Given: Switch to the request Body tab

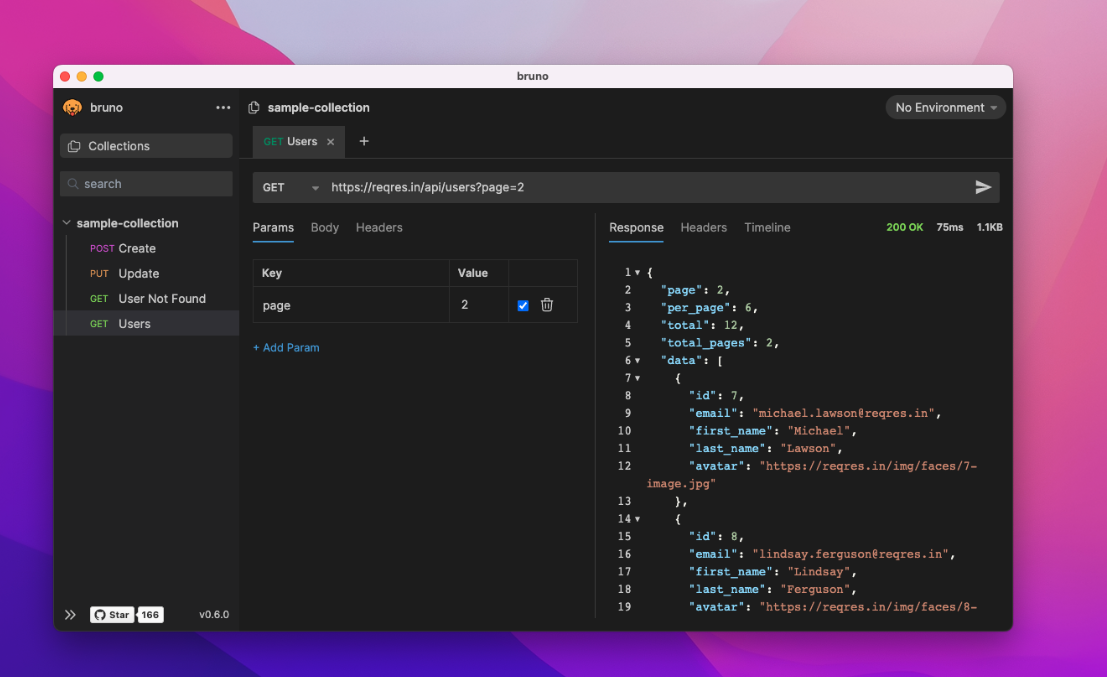Looking at the screenshot, I should (x=325, y=227).
